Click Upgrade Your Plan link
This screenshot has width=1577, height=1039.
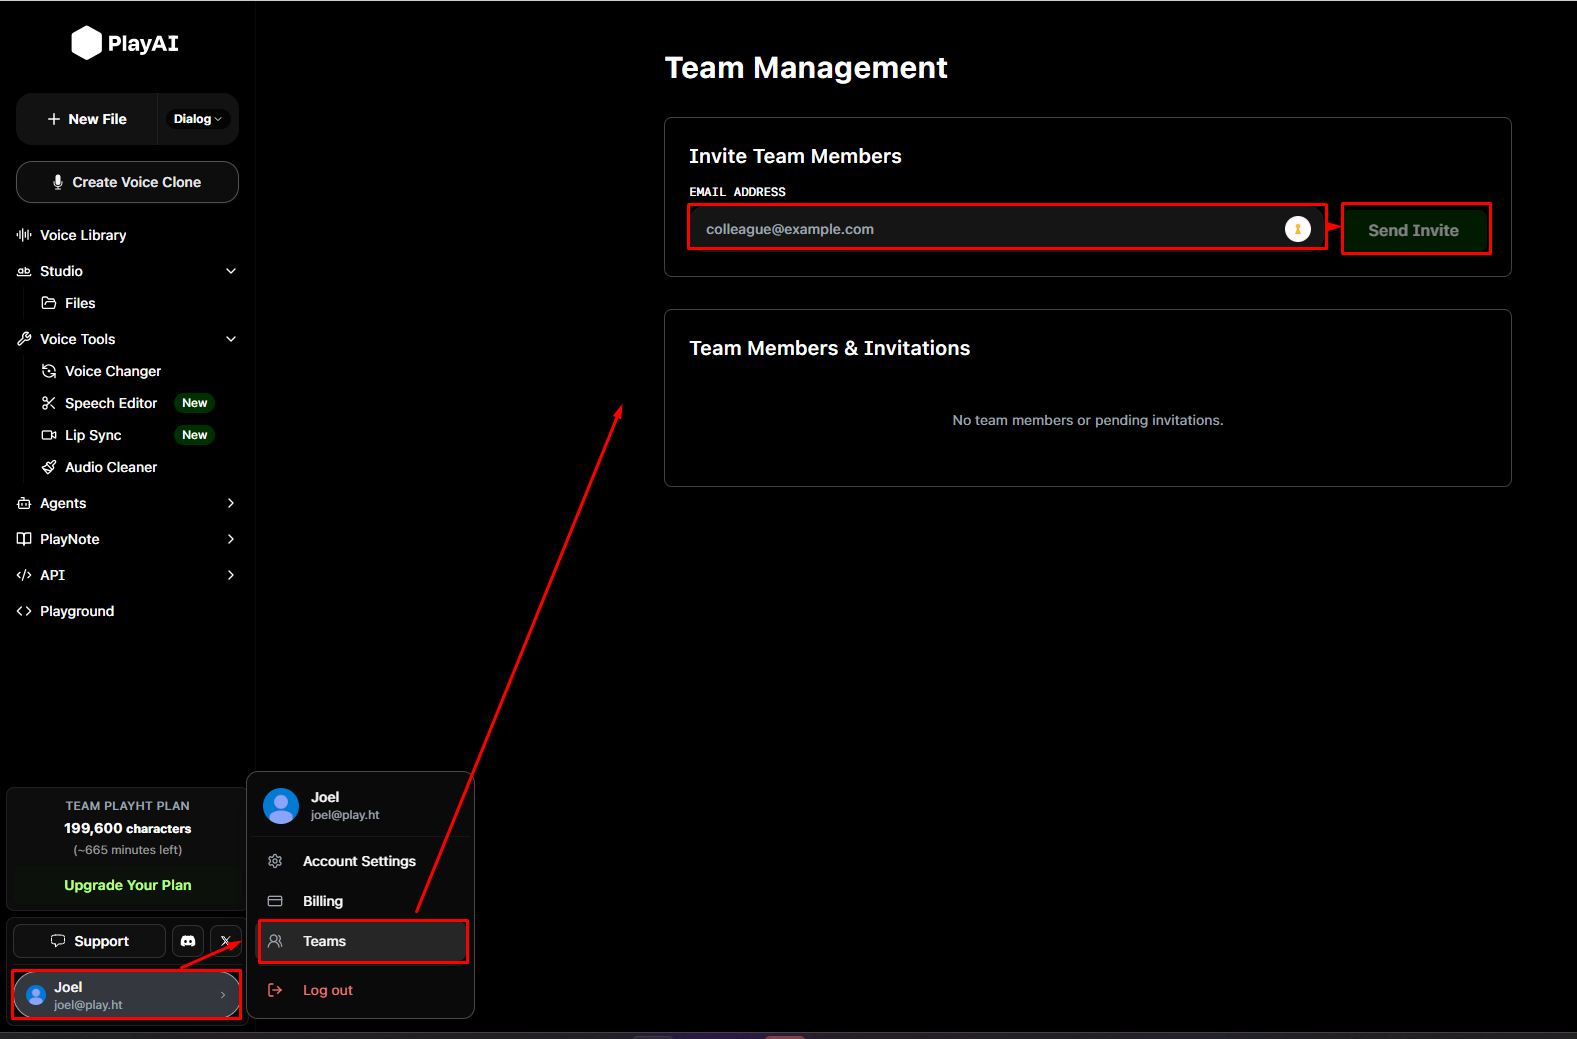pyautogui.click(x=128, y=885)
